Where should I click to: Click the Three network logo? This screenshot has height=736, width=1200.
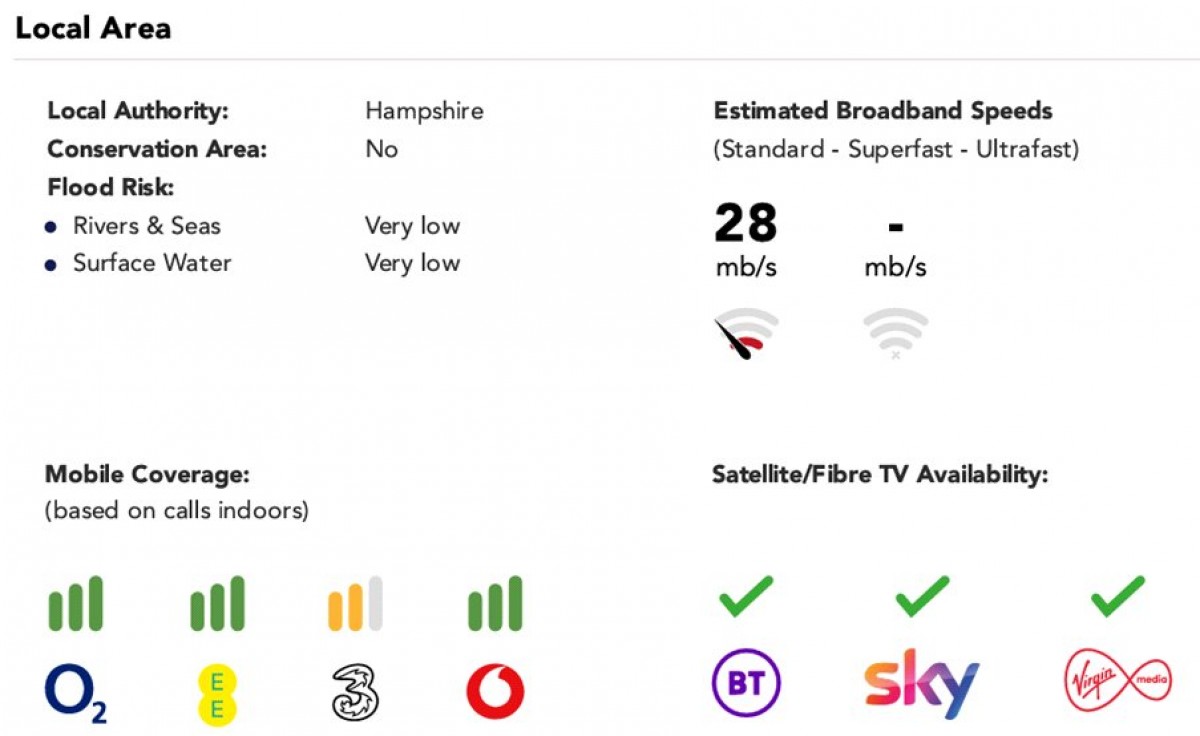[355, 692]
